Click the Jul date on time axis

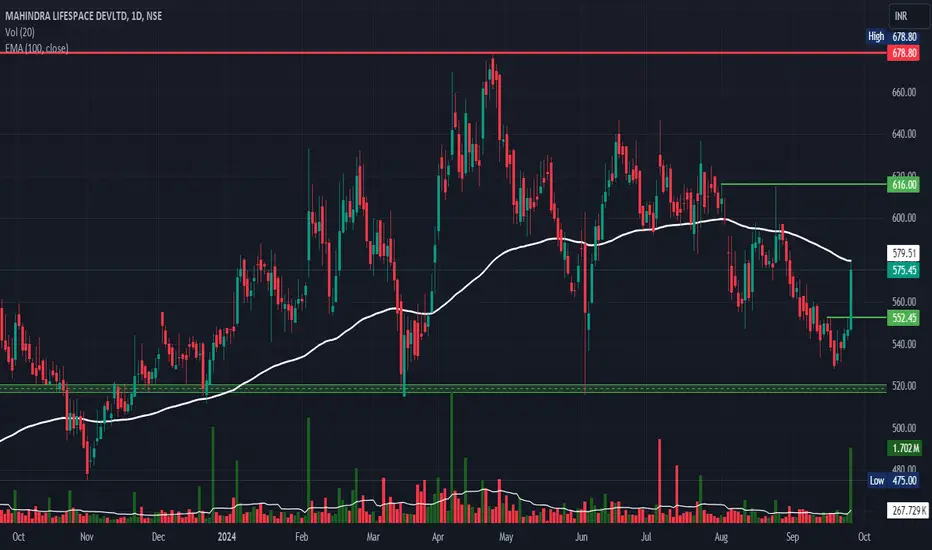pyautogui.click(x=646, y=537)
